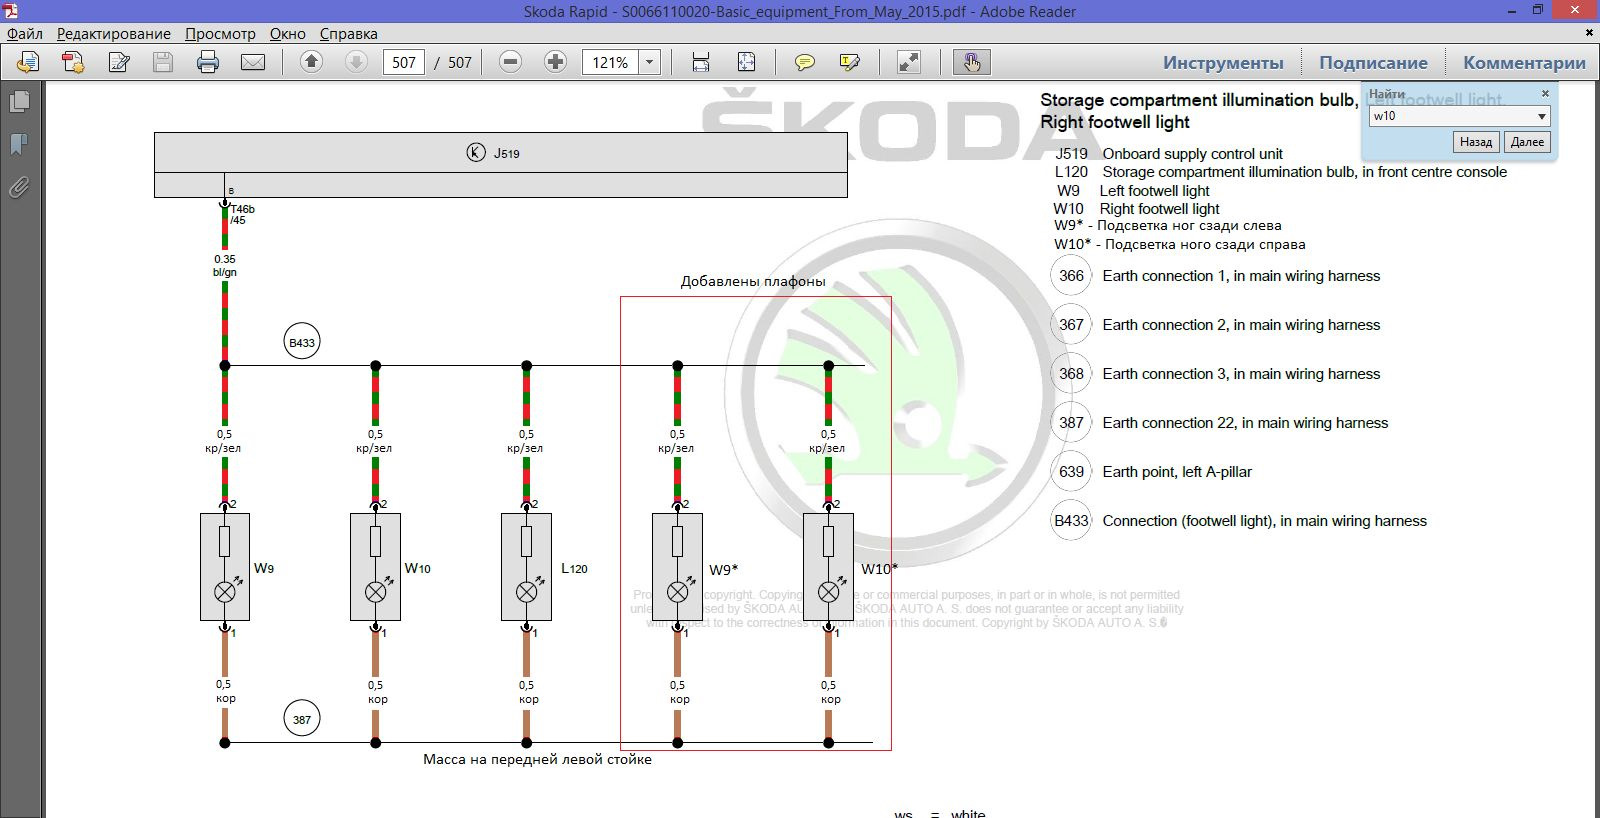Toggle the touch mode hand icon

pyautogui.click(x=971, y=62)
